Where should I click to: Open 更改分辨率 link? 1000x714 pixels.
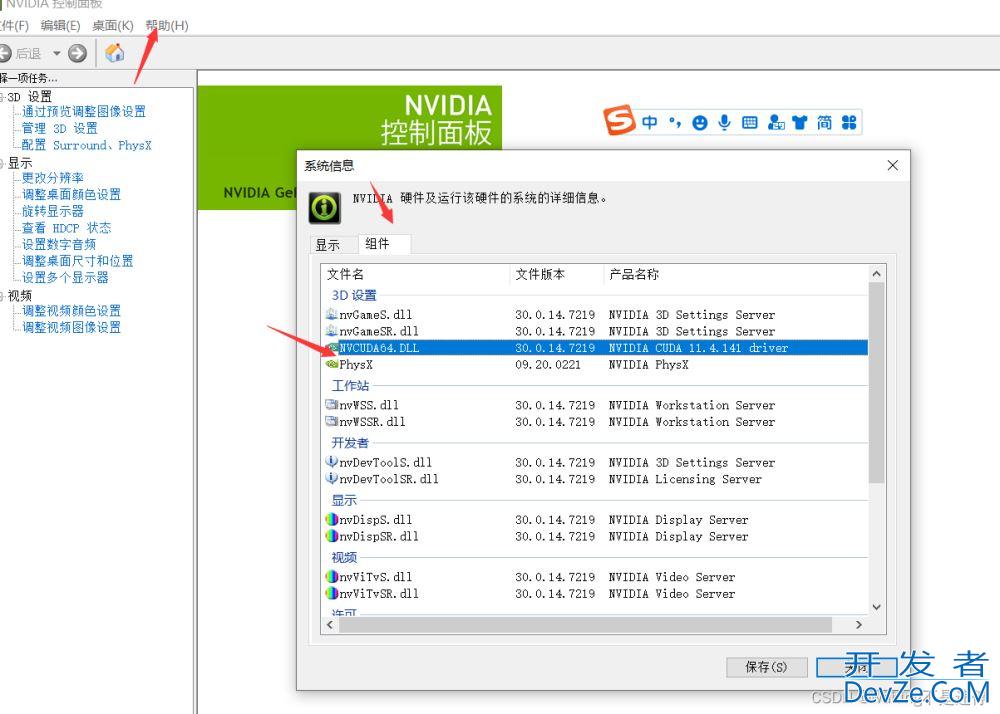(53, 178)
